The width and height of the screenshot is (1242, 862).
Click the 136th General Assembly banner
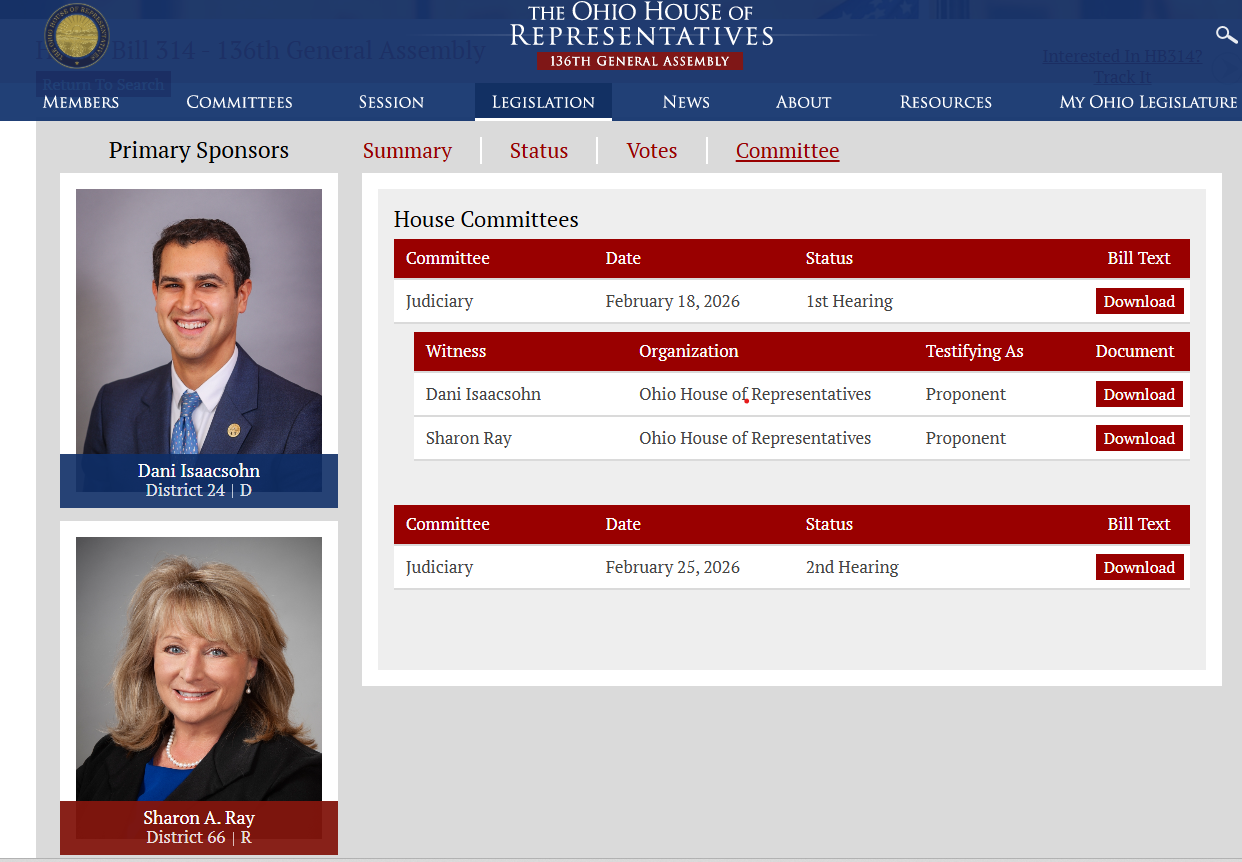coord(640,61)
